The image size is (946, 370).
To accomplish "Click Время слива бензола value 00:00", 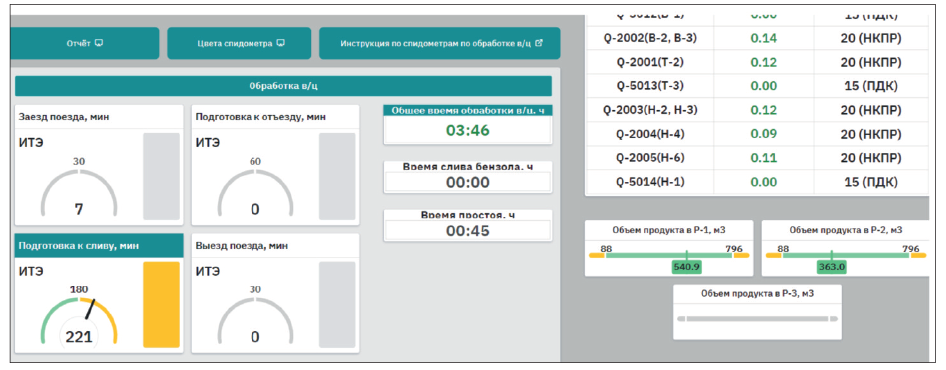I will click(x=468, y=182).
